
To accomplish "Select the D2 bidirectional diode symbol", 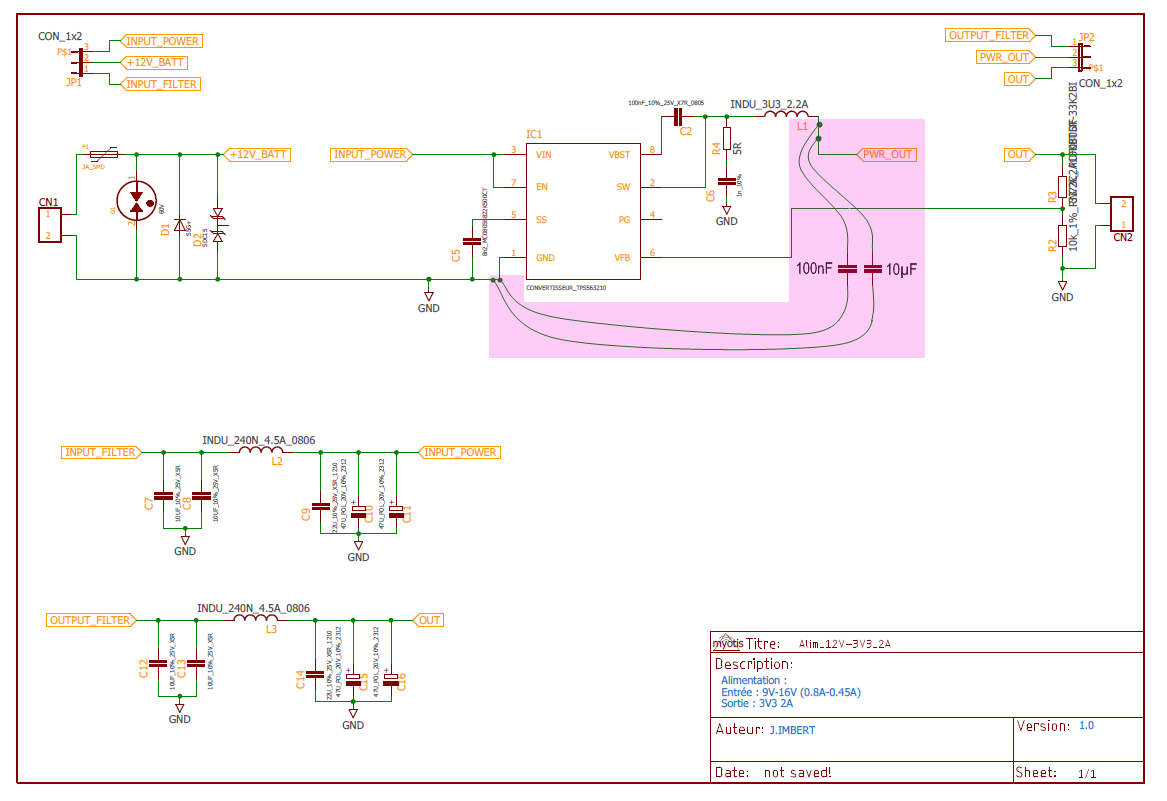I will 218,225.
